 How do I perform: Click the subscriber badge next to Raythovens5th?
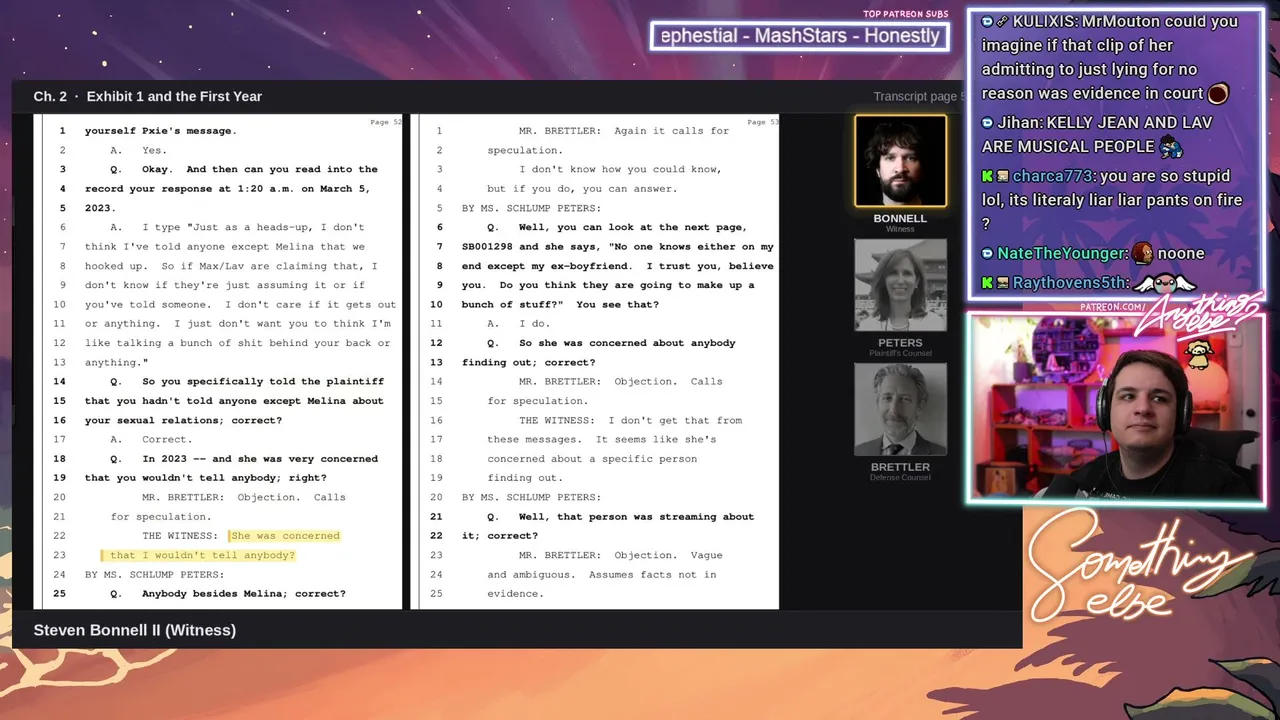point(1002,283)
